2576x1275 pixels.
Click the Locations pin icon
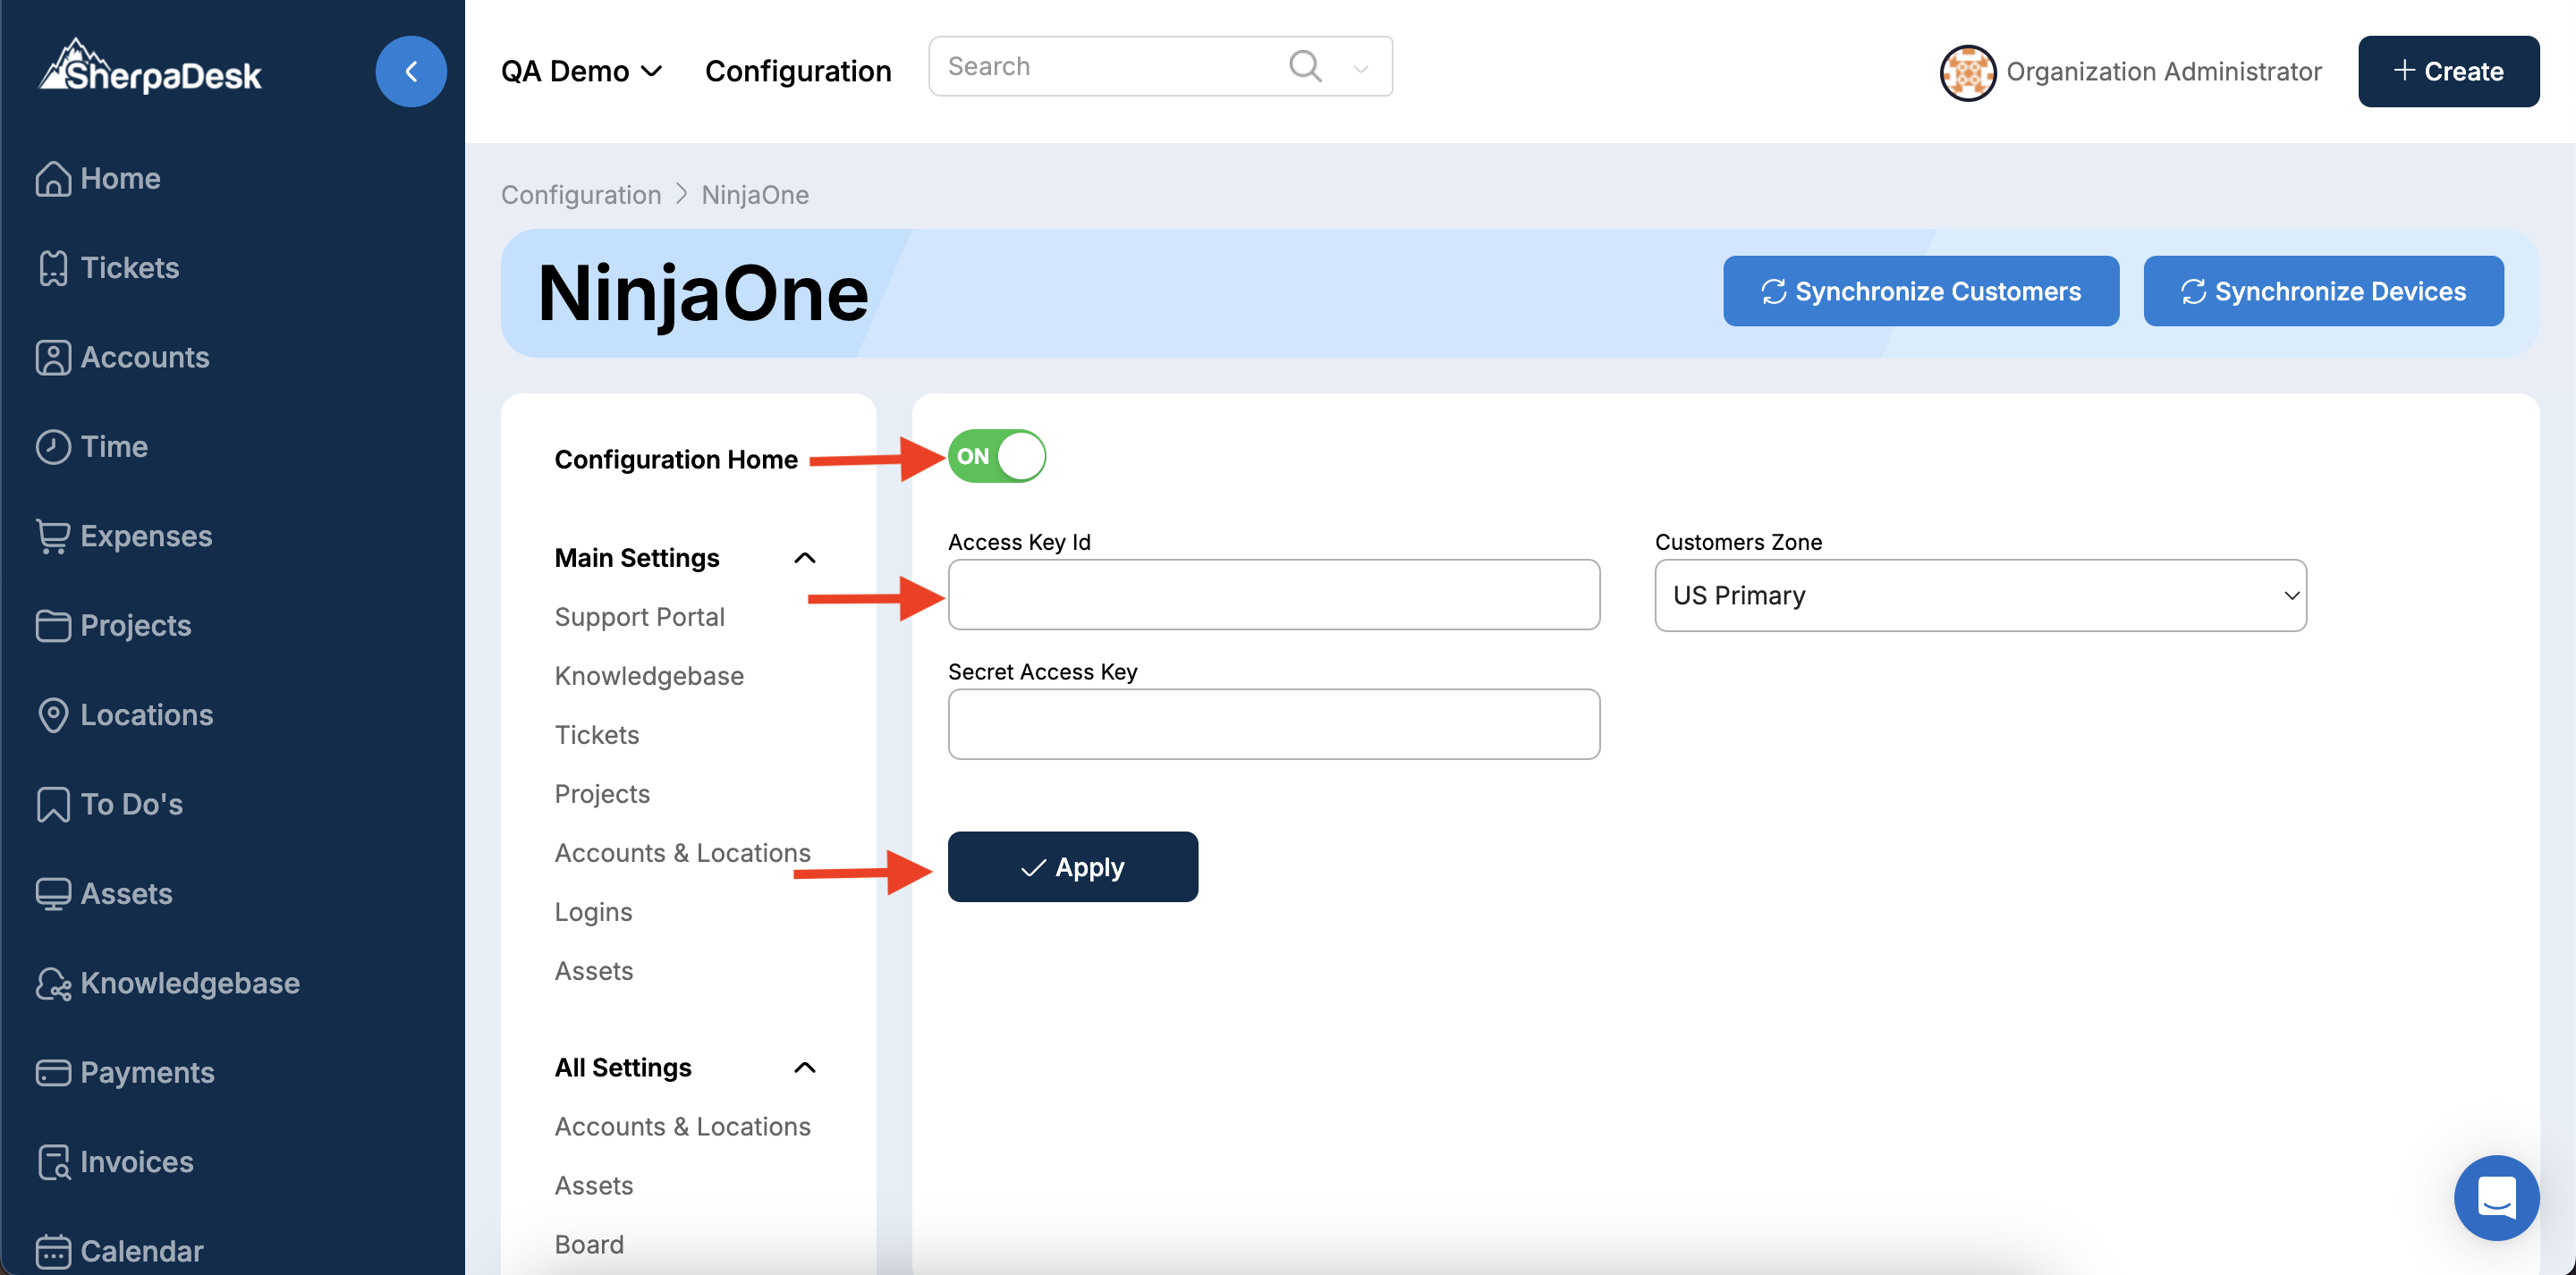tap(53, 715)
